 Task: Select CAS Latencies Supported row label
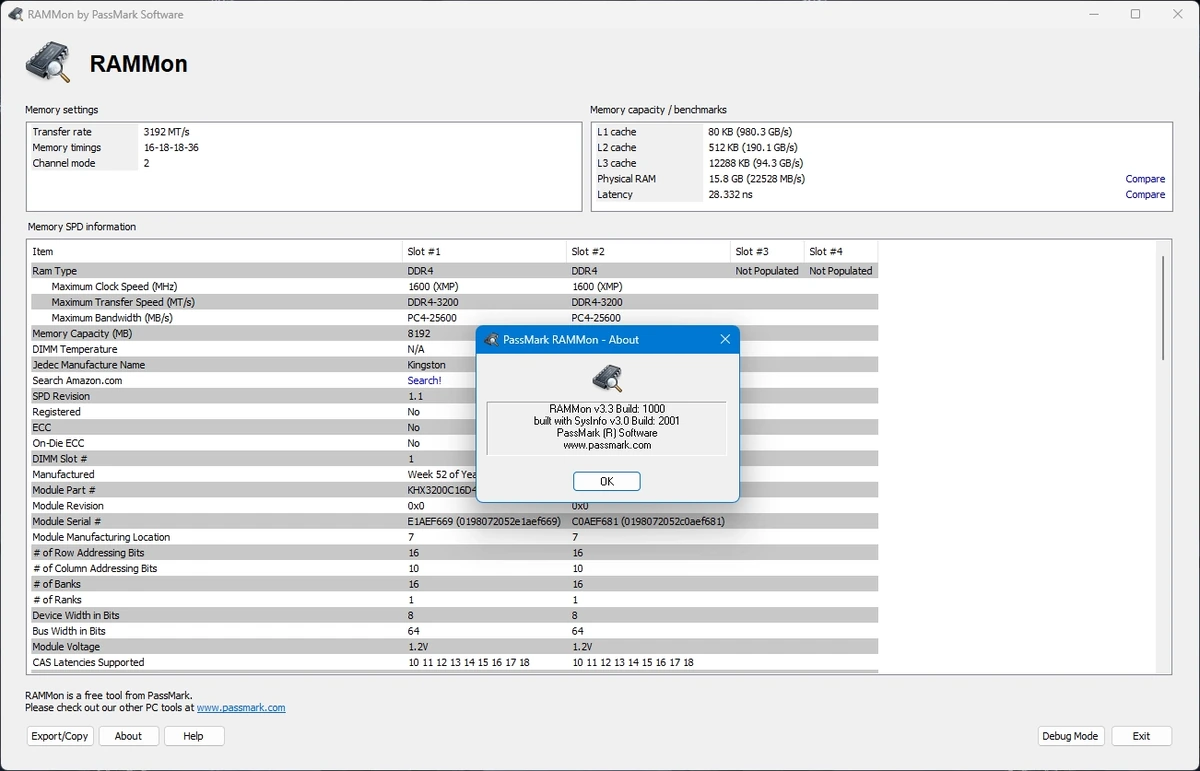(x=88, y=662)
